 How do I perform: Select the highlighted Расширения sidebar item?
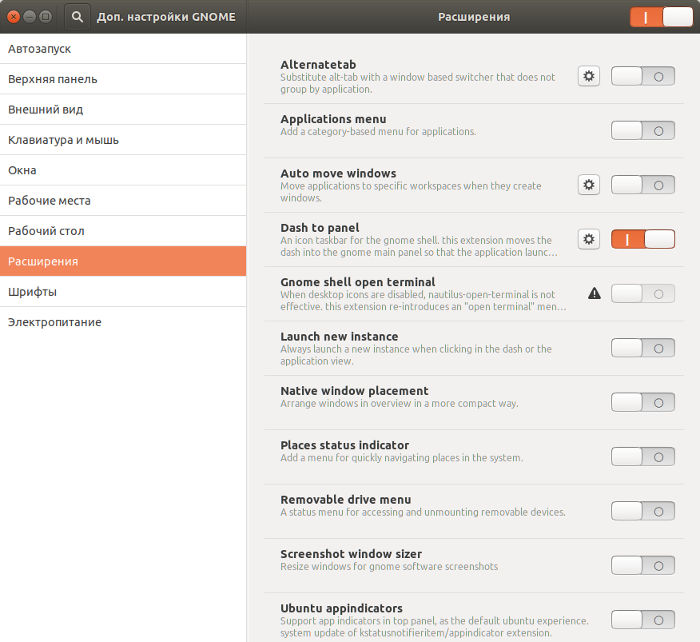click(x=123, y=261)
